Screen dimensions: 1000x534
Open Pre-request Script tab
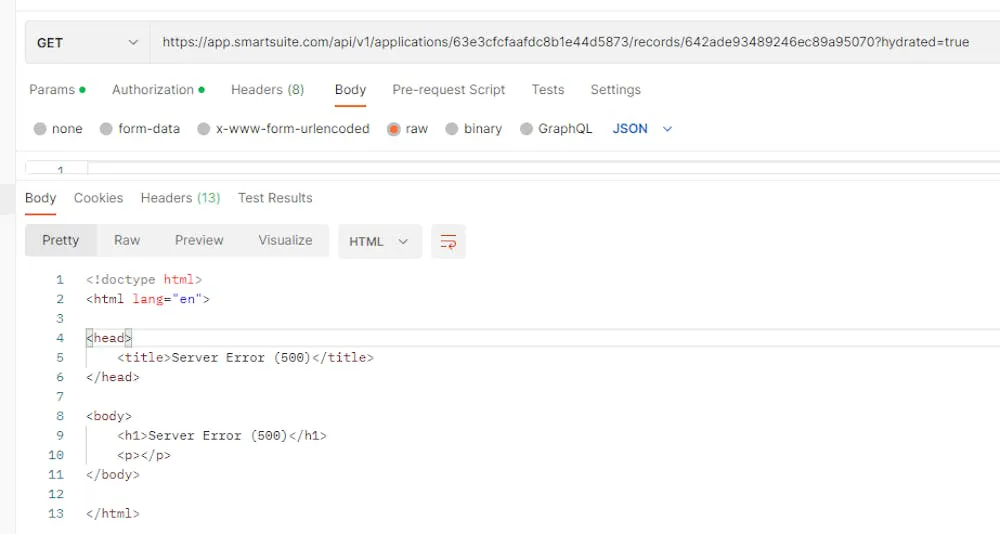click(x=448, y=90)
